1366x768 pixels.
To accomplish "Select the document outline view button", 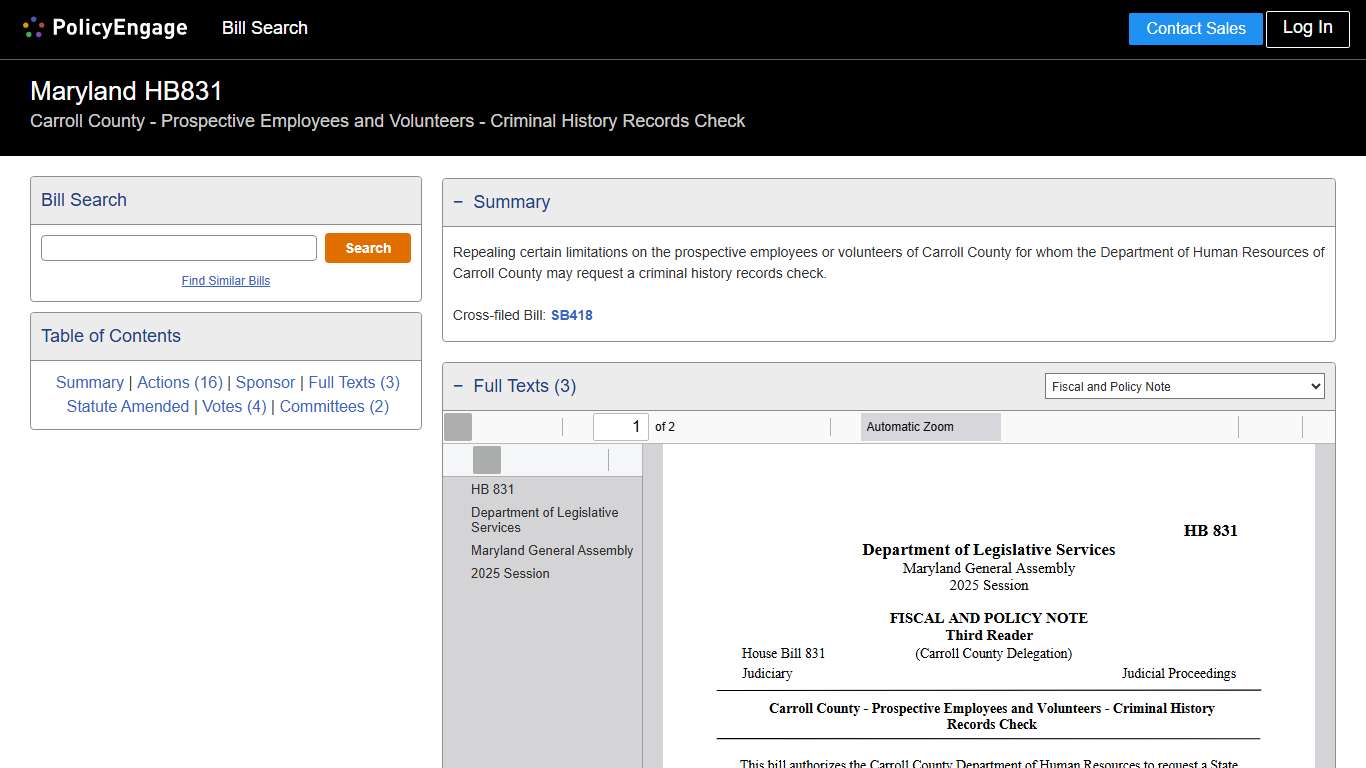I will (x=487, y=460).
